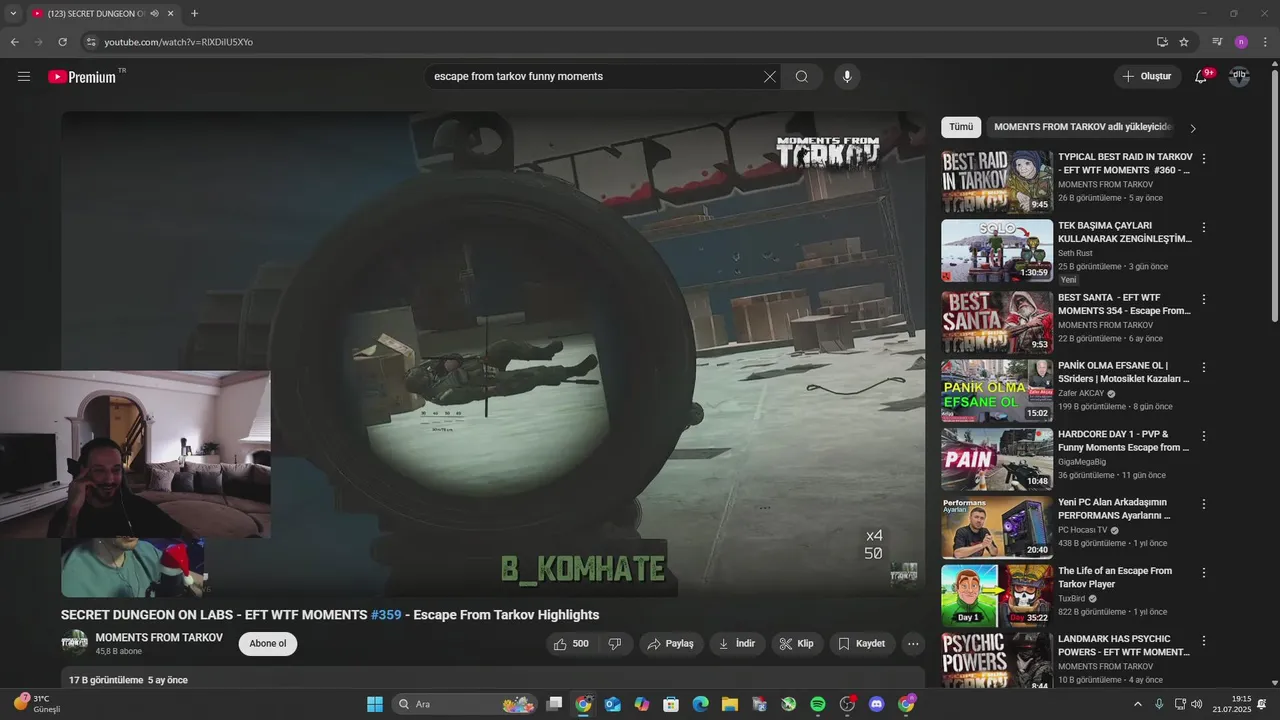This screenshot has width=1280, height=720.
Task: Open the description box with 17 B görüntüleme
Action: [493, 679]
